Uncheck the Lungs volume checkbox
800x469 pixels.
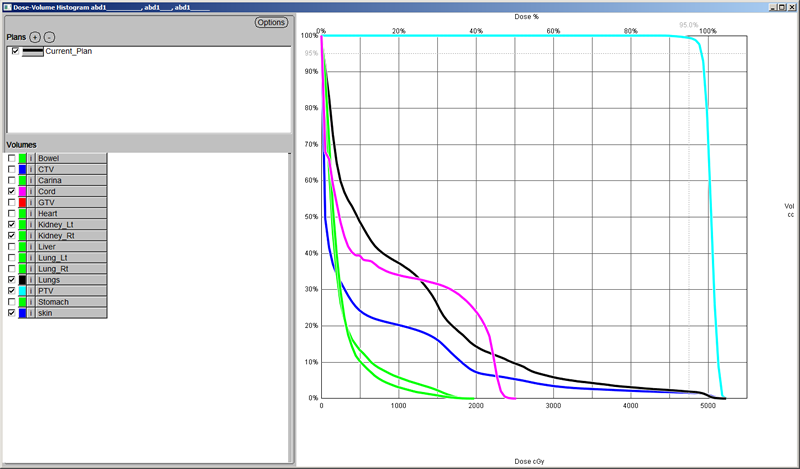[12, 280]
